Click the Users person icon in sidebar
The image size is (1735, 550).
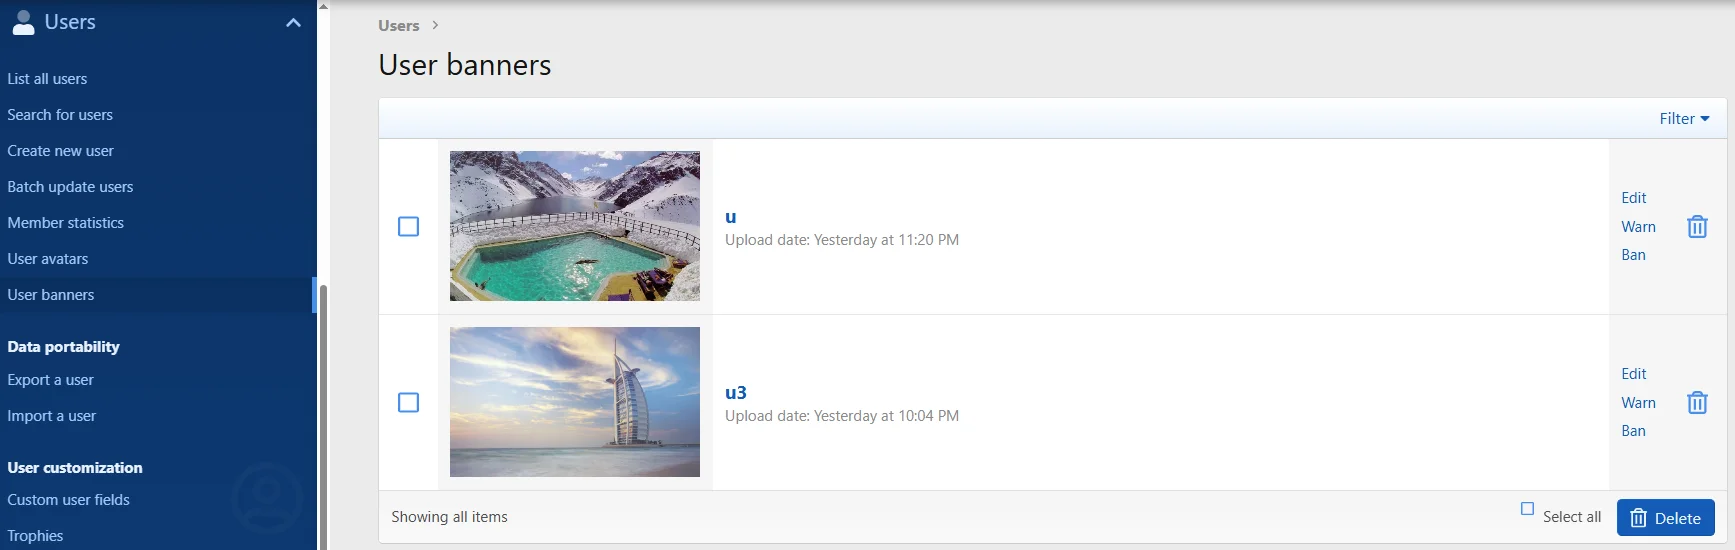pos(23,23)
